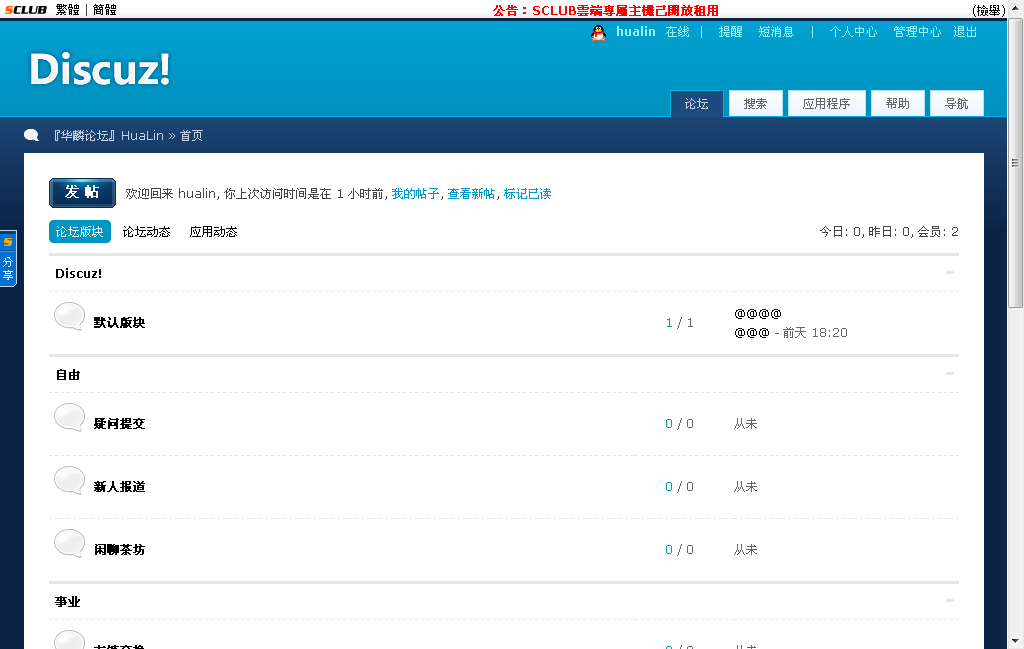Open 短消息 messages
Screen dimensions: 1024x649
776,32
